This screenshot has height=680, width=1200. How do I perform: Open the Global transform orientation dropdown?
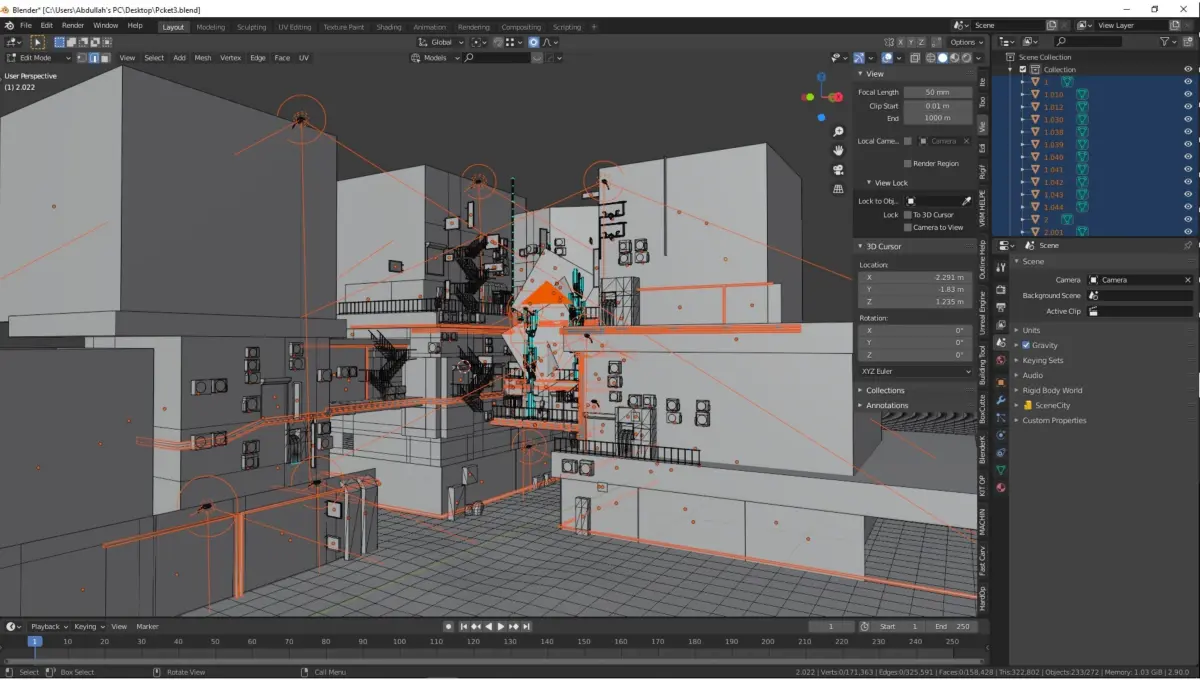(441, 42)
